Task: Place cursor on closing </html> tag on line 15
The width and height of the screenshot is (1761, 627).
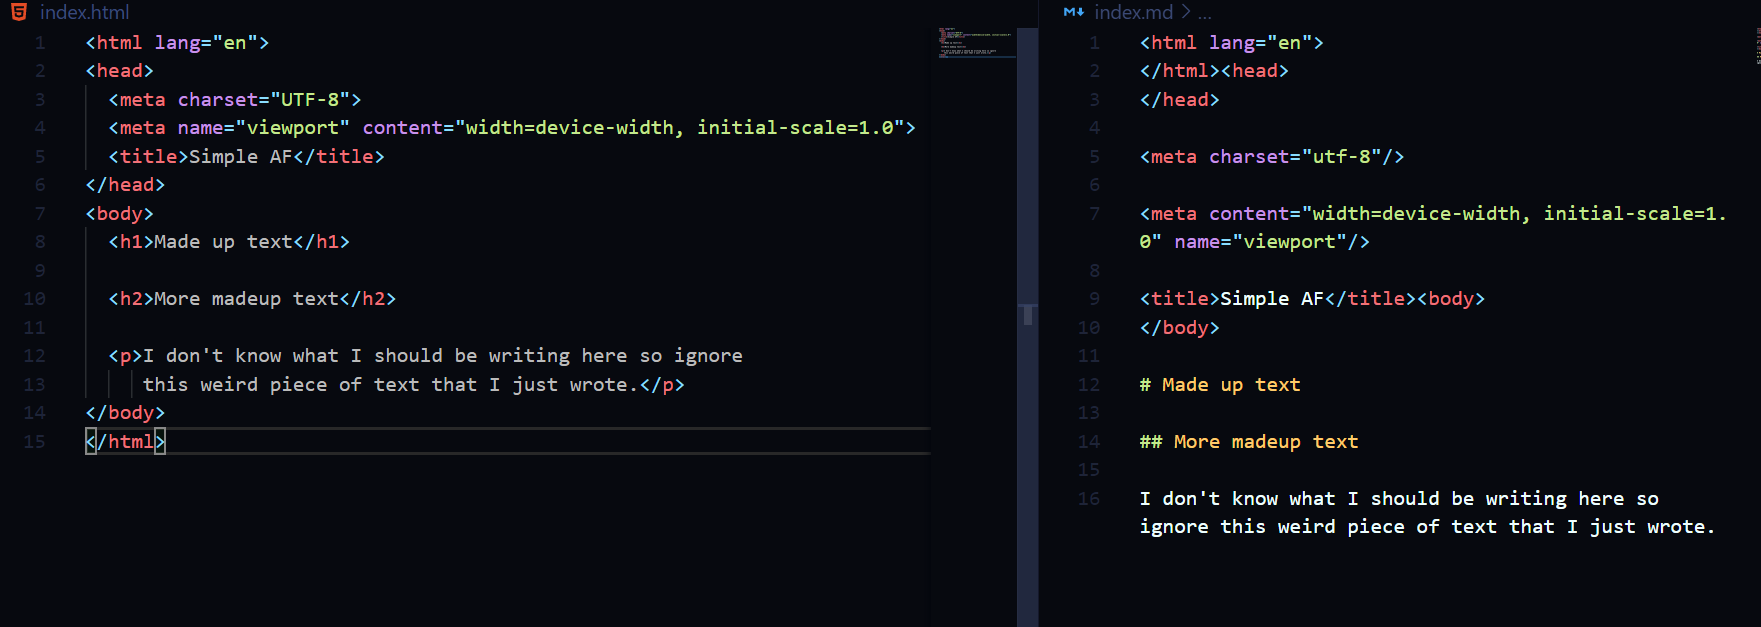Action: click(125, 441)
